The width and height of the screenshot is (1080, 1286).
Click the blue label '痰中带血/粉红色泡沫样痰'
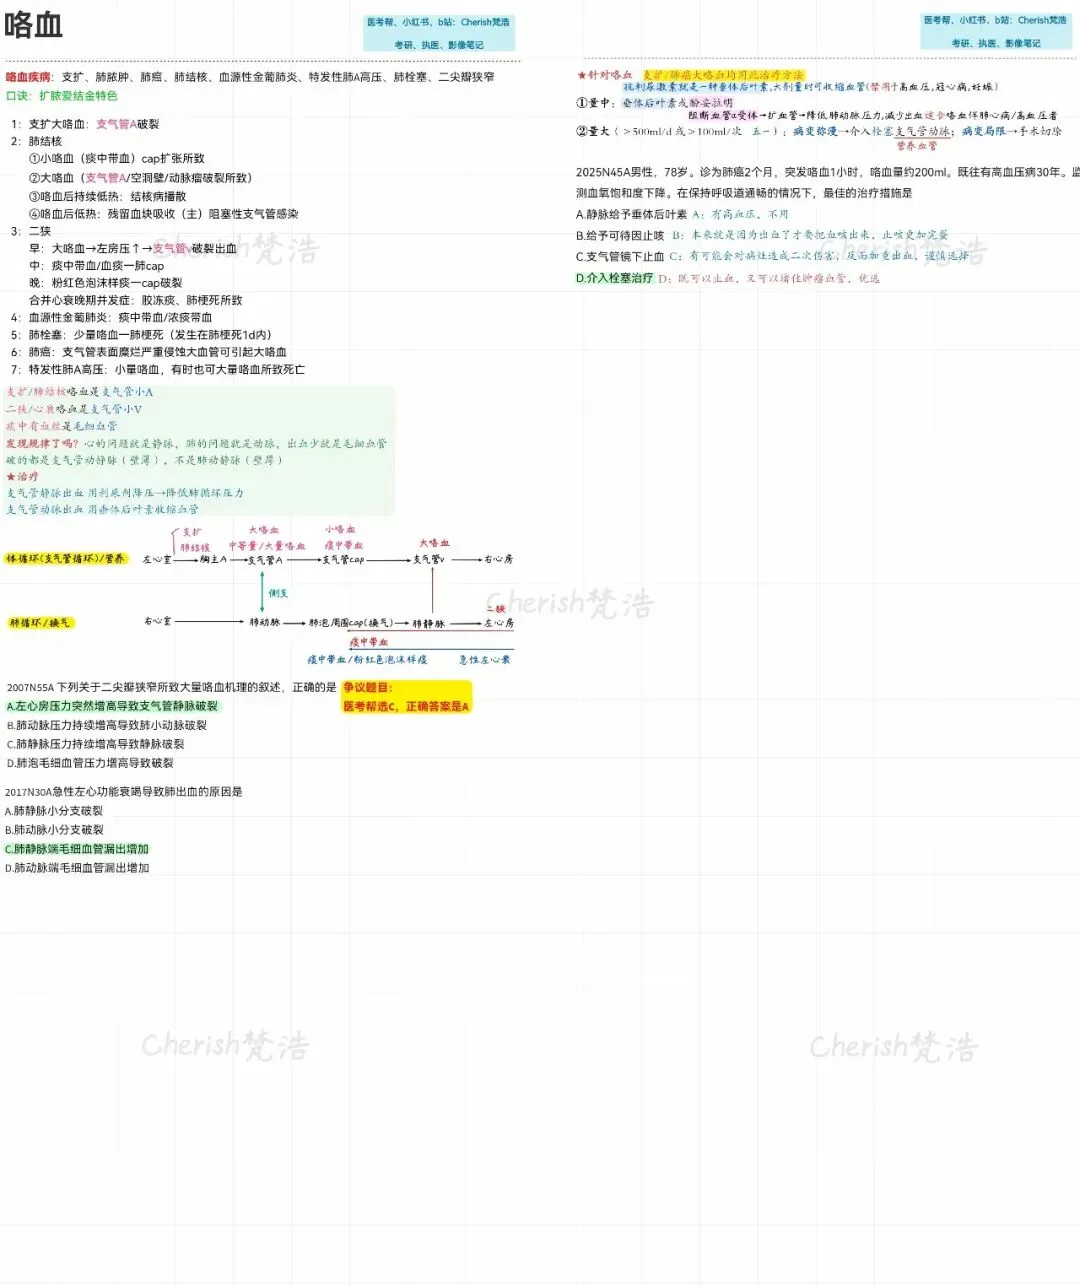(367, 660)
